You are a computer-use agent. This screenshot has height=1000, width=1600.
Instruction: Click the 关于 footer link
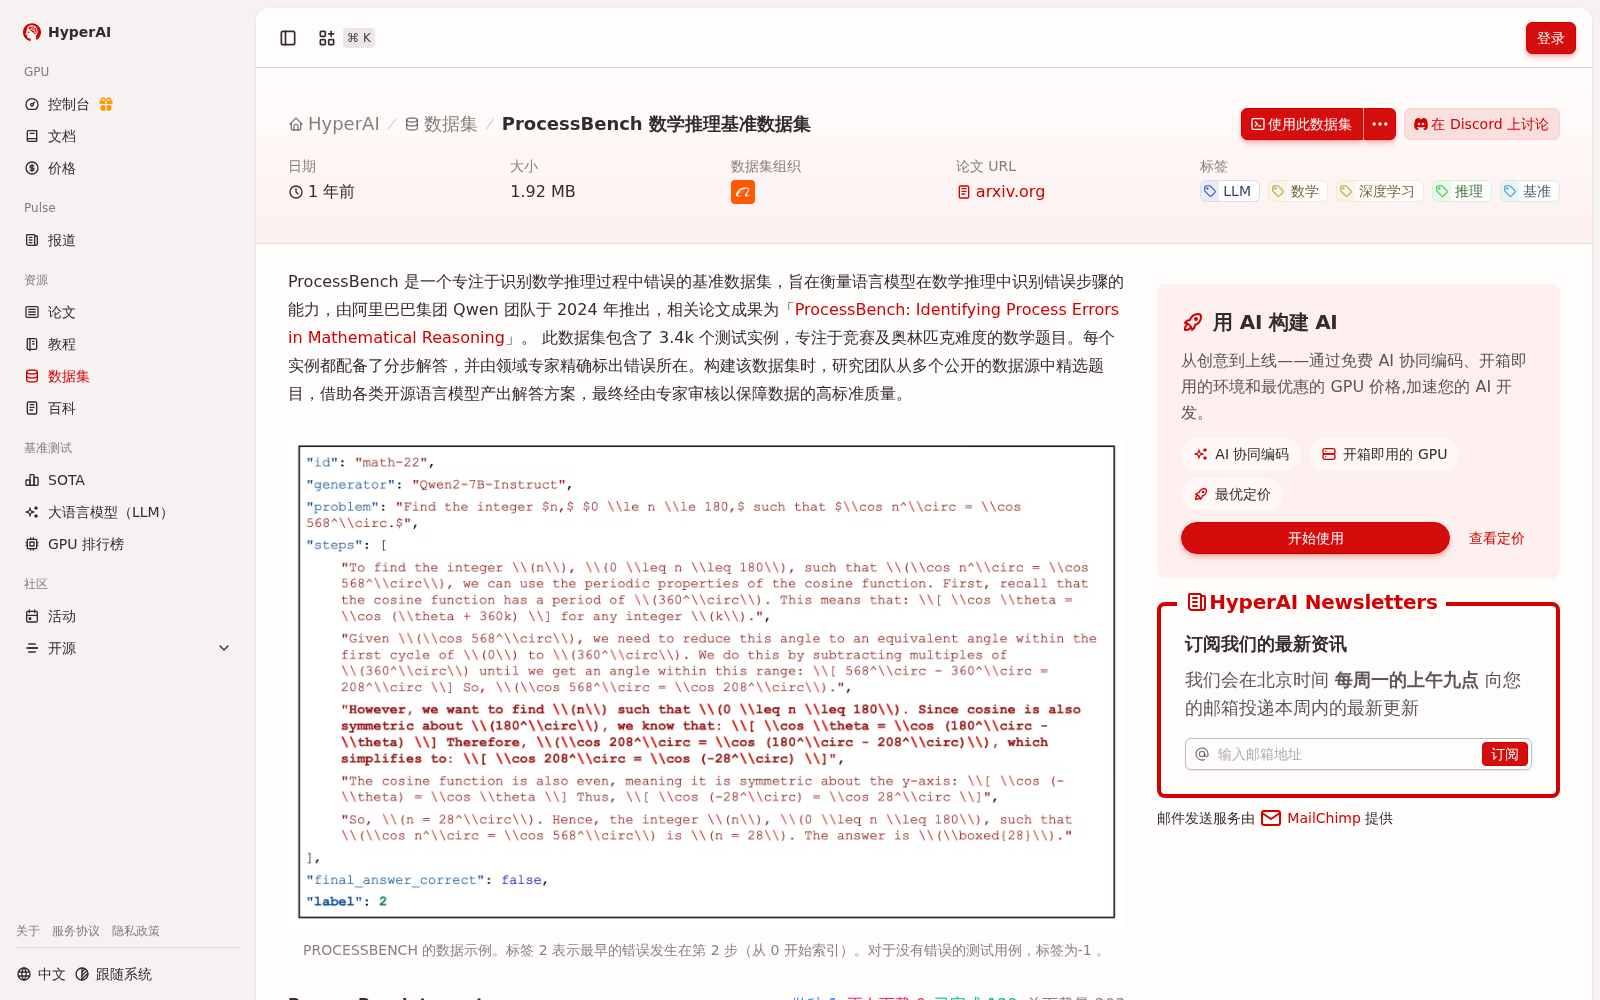[28, 931]
